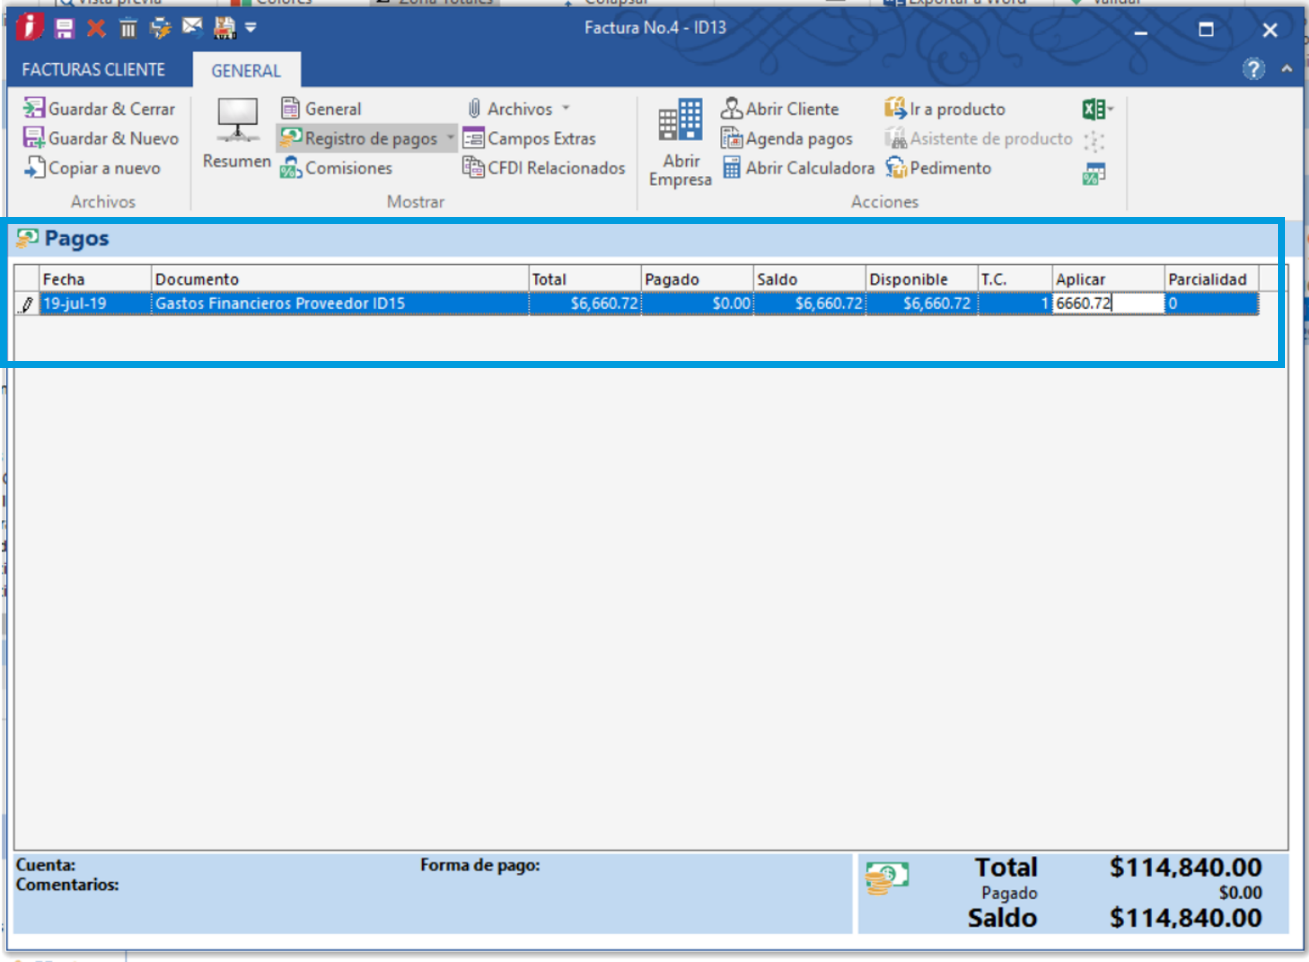Screen dimensions: 1309x962
Task: Click Registro de pagos button
Action: (x=360, y=138)
